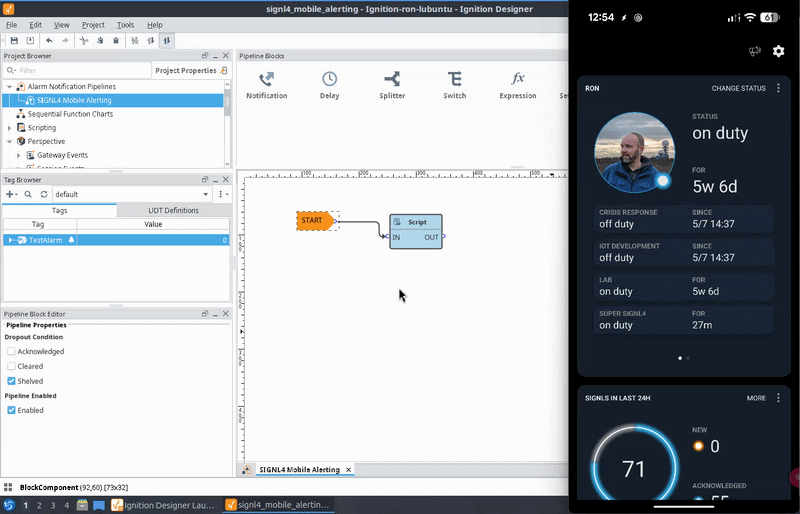
Task: Open the RON card three-dot menu
Action: pyautogui.click(x=778, y=88)
